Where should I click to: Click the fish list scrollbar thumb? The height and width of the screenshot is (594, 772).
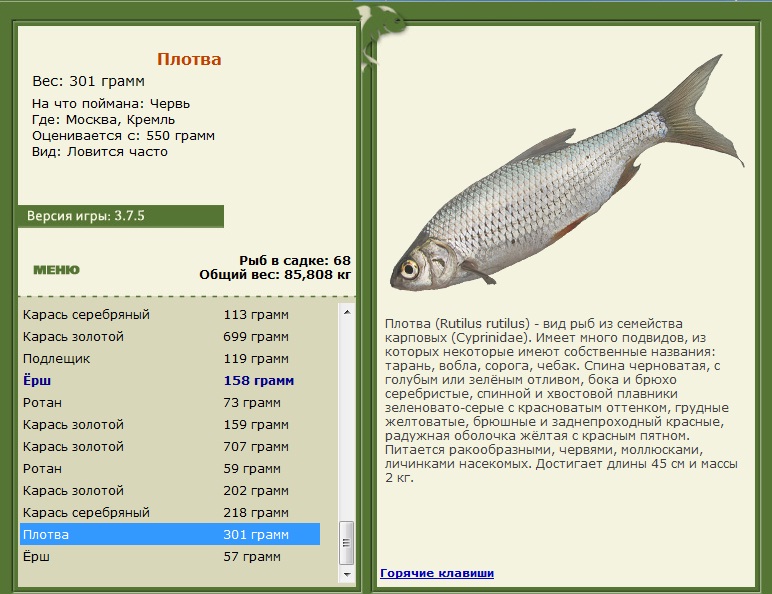[x=347, y=543]
